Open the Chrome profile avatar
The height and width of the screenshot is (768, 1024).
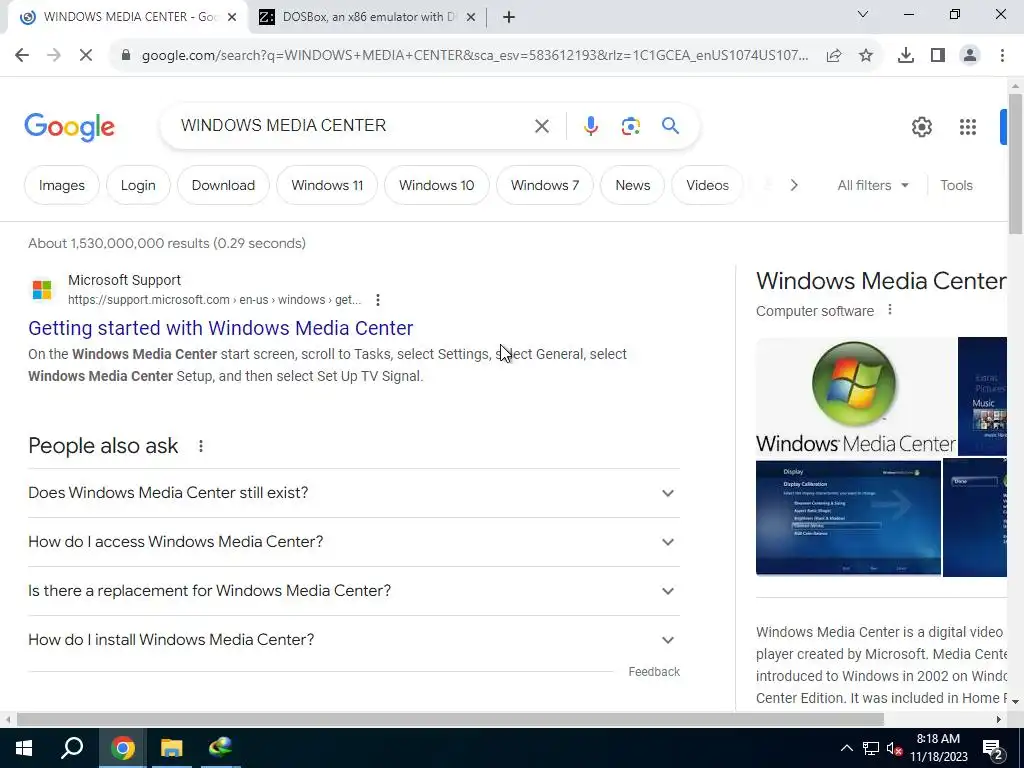pos(970,56)
